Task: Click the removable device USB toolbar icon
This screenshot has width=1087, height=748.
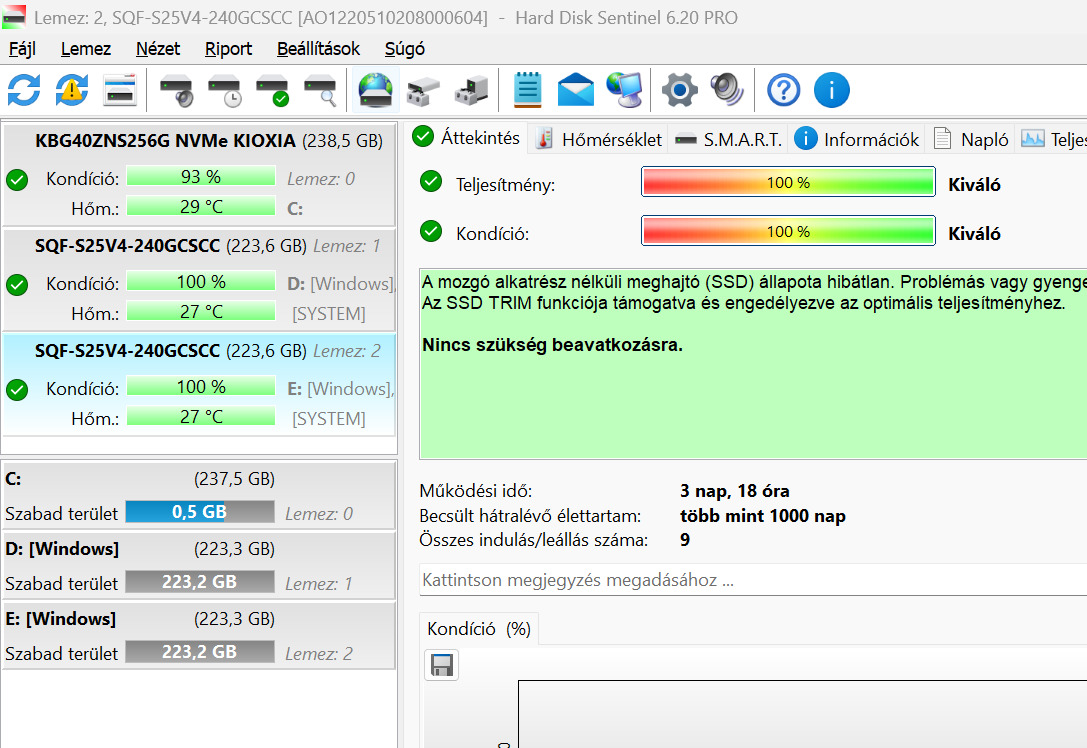Action: (471, 90)
